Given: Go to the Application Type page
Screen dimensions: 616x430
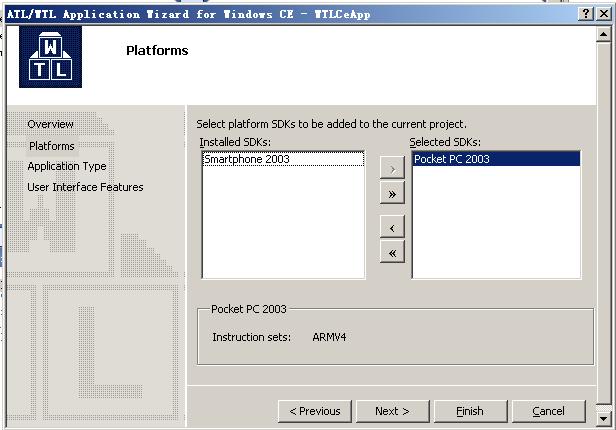Looking at the screenshot, I should click(67, 166).
